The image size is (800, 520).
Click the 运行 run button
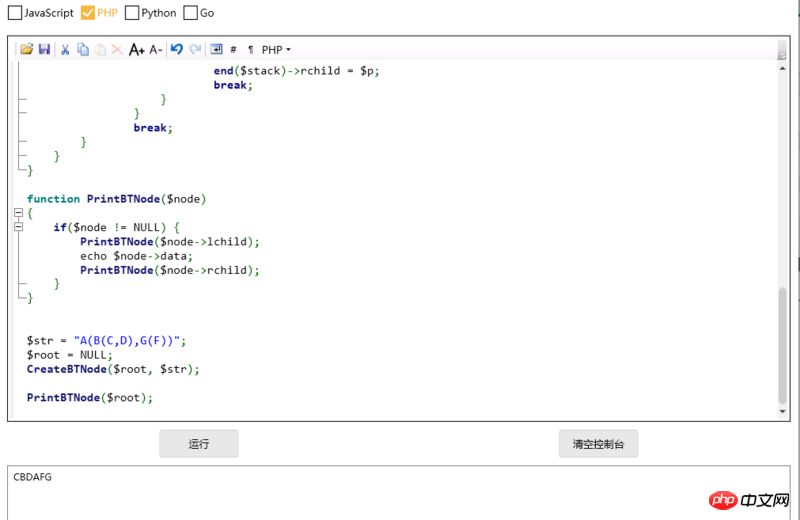click(x=199, y=443)
